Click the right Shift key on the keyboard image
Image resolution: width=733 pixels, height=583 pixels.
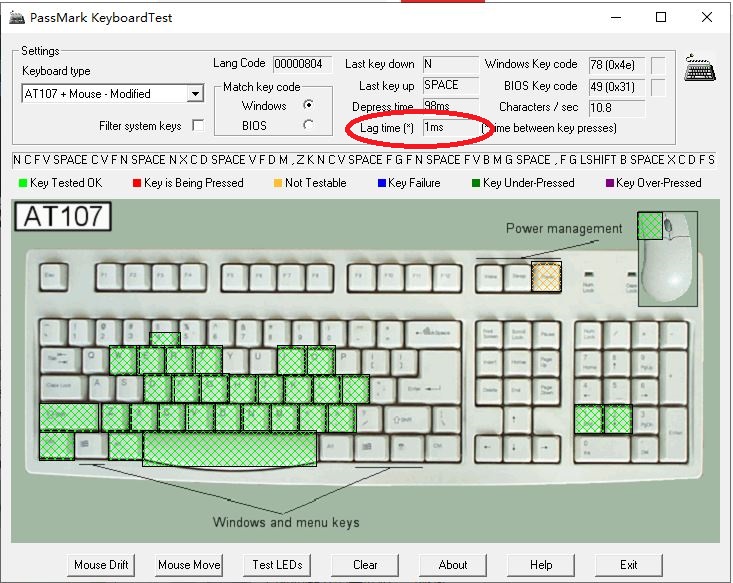[408, 419]
